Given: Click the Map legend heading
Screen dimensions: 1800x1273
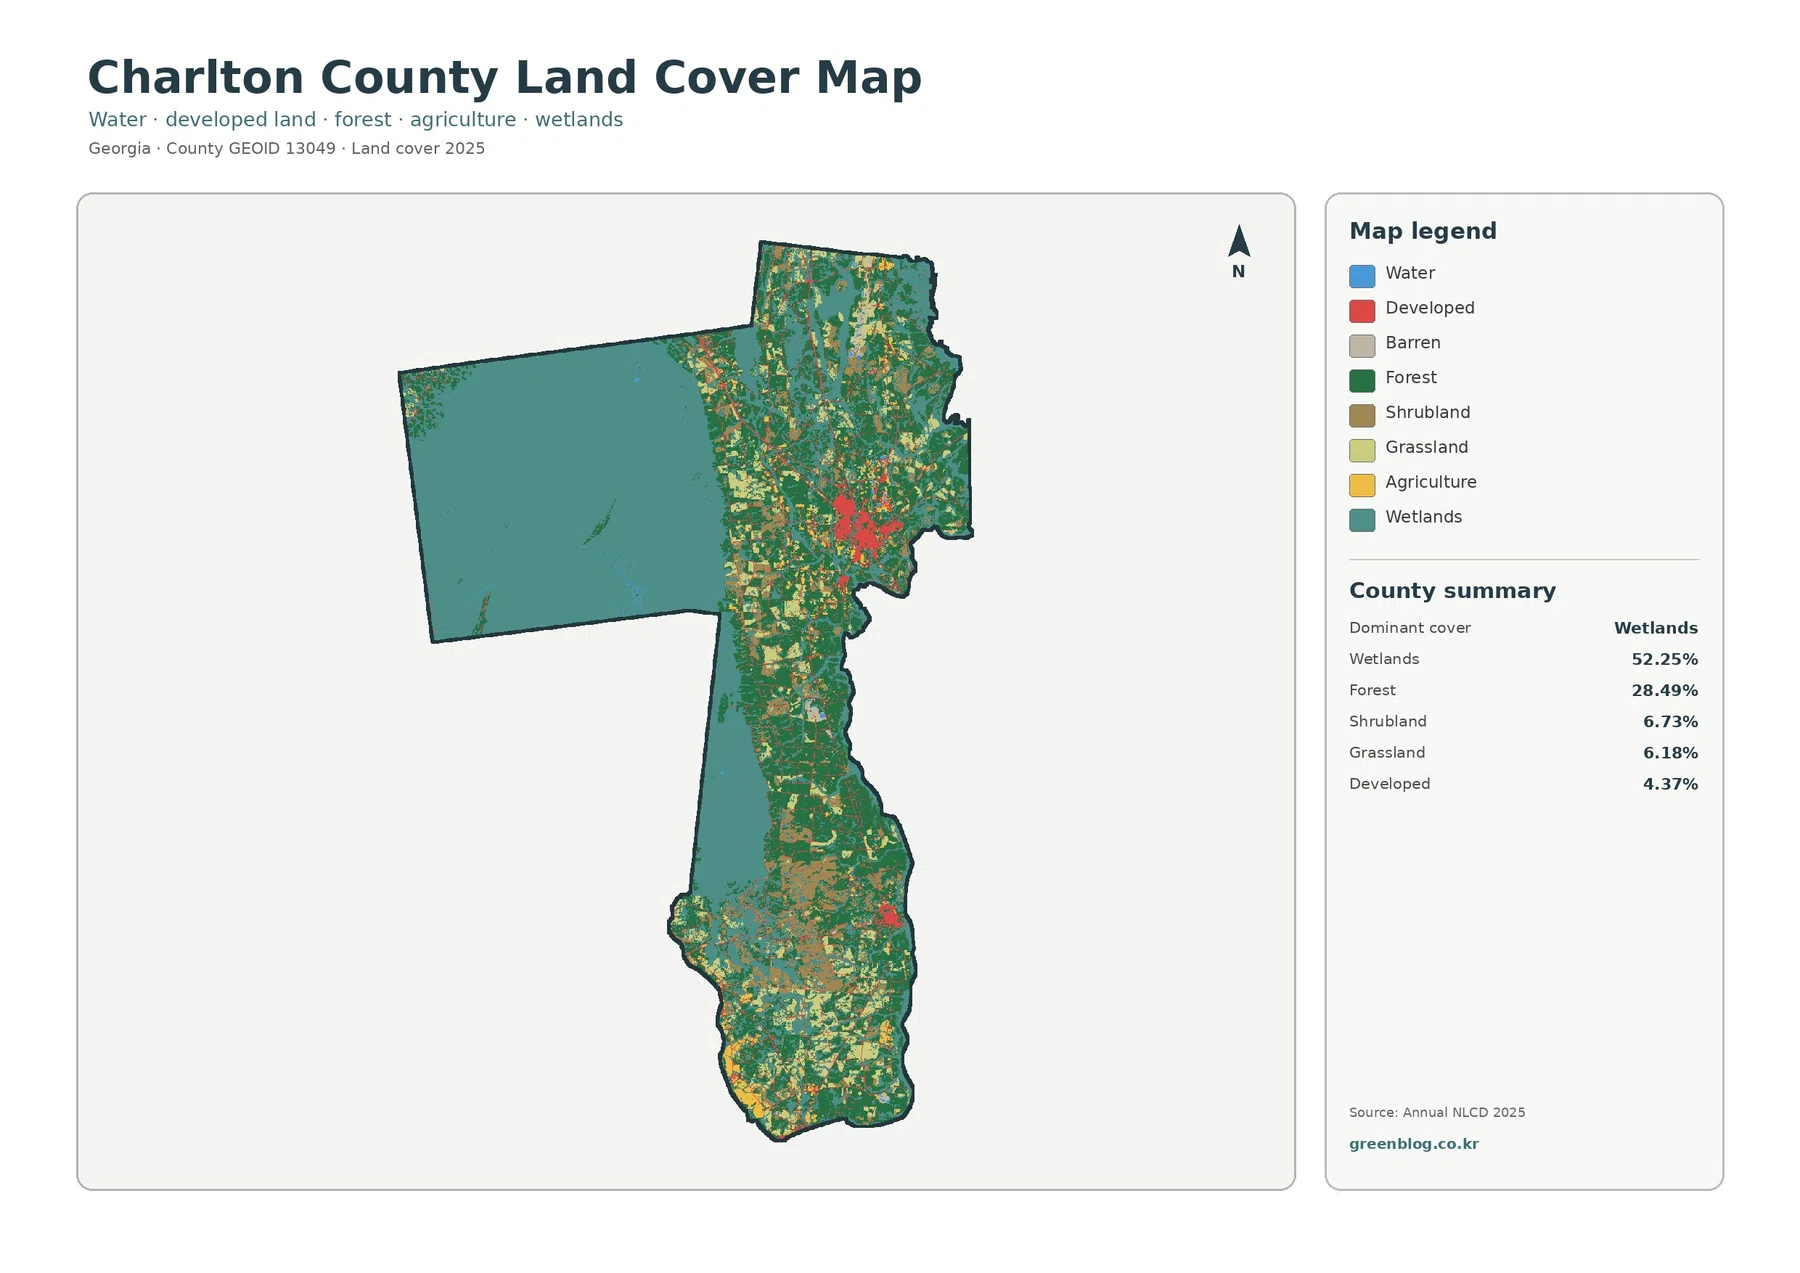Looking at the screenshot, I should point(1423,231).
